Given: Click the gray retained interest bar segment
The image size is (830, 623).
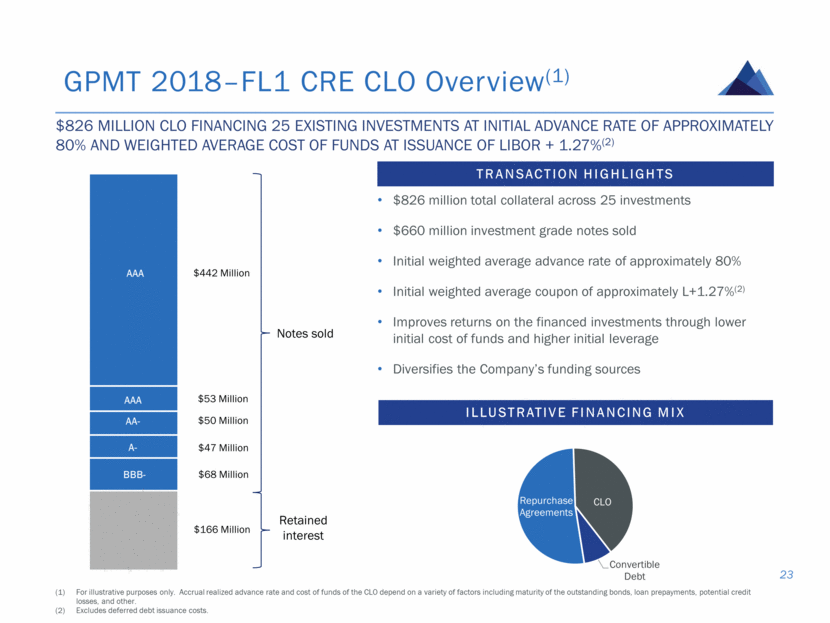Looking at the screenshot, I should coord(133,530).
